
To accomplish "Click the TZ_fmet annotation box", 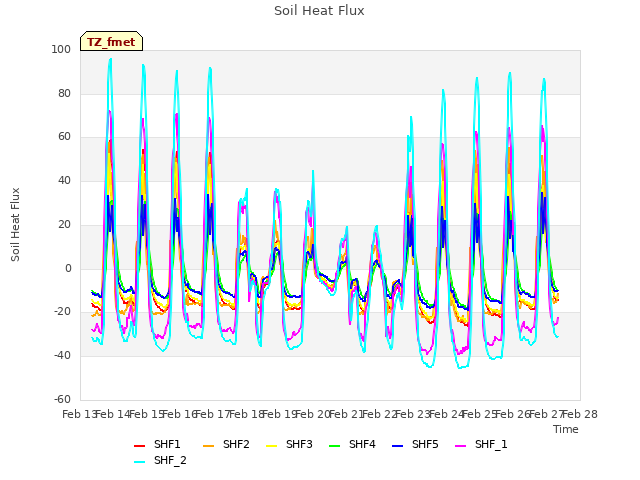I will click(x=111, y=41).
